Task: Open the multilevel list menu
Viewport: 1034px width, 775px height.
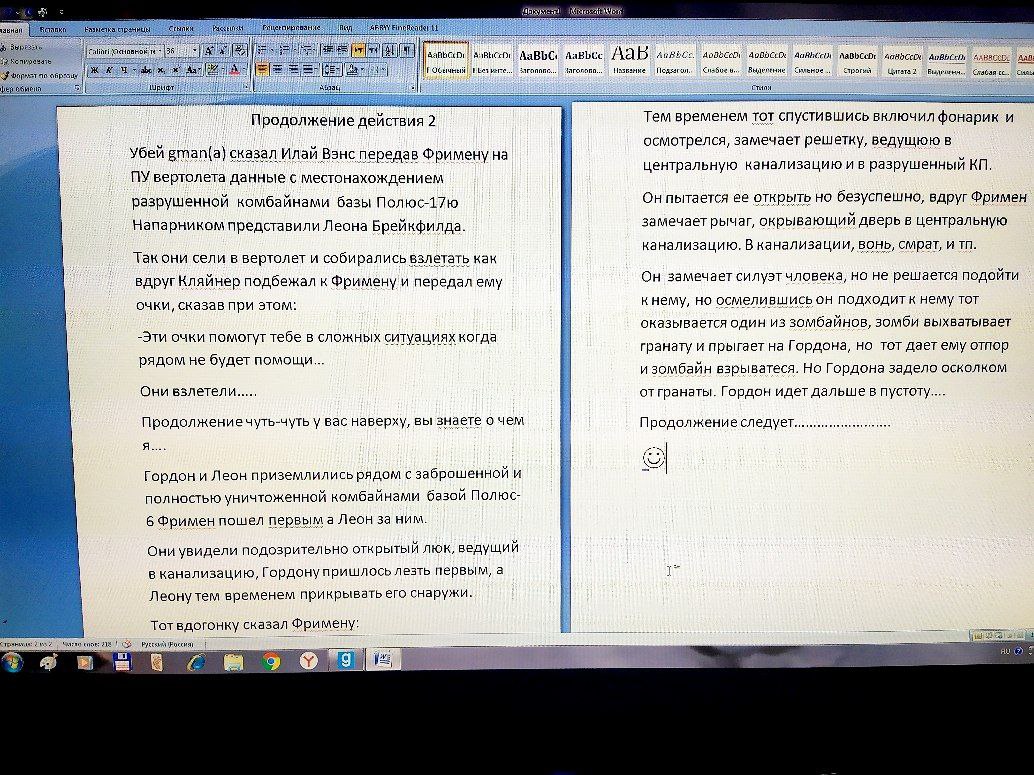Action: coord(307,50)
